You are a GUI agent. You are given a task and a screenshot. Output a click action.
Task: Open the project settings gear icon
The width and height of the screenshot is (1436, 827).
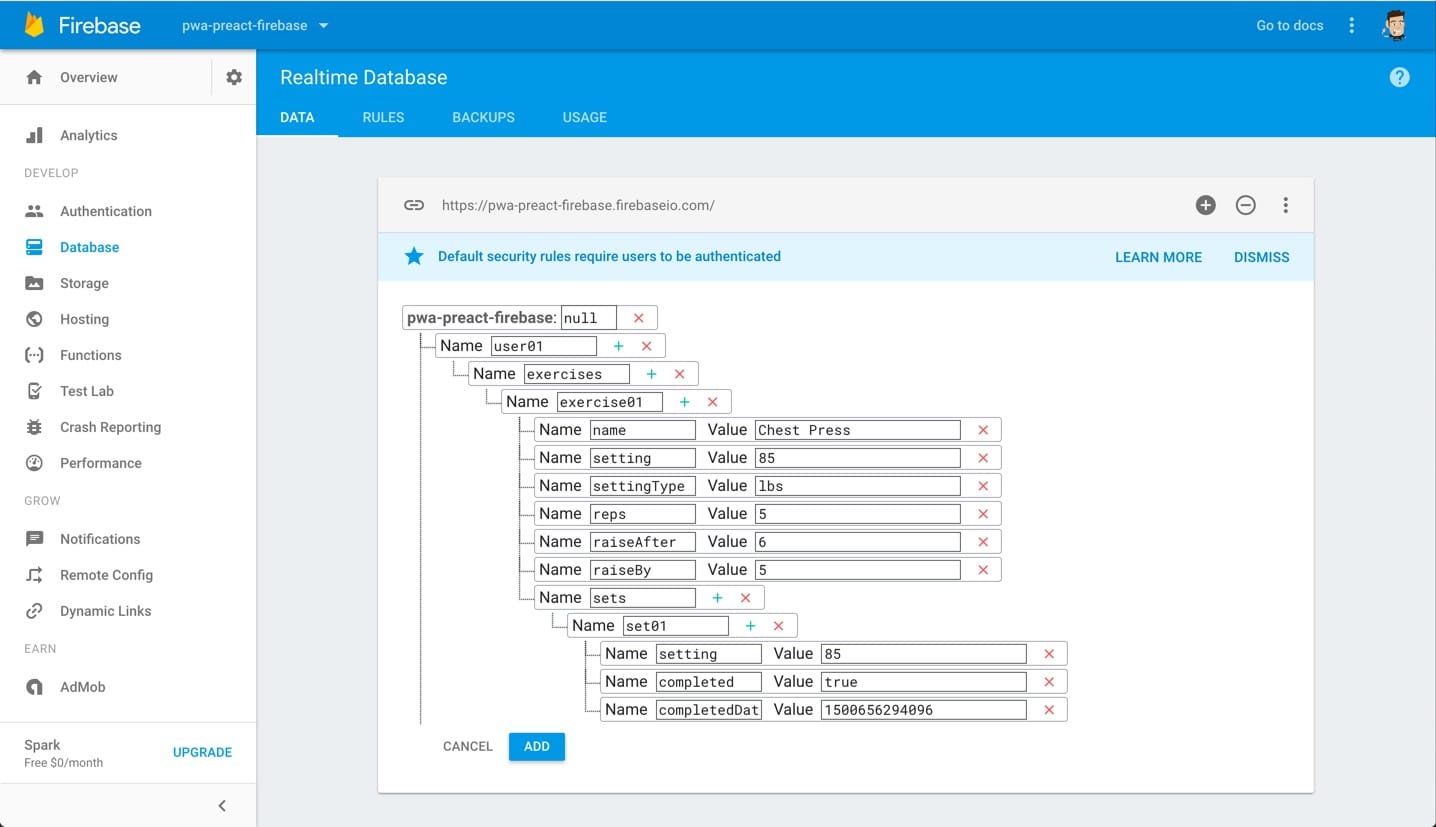click(234, 77)
